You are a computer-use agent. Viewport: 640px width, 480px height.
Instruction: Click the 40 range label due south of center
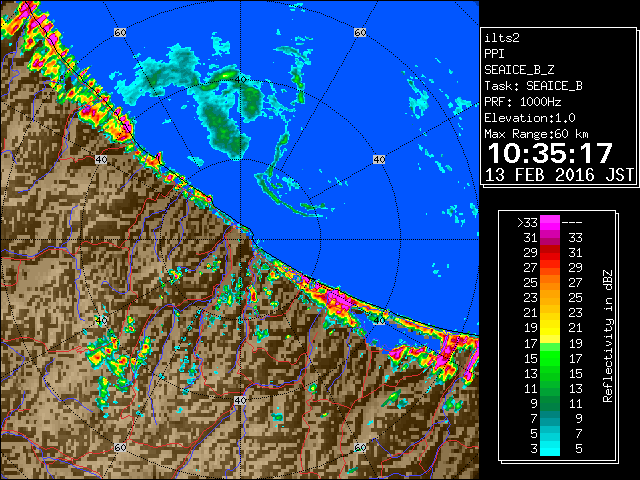[x=240, y=400]
